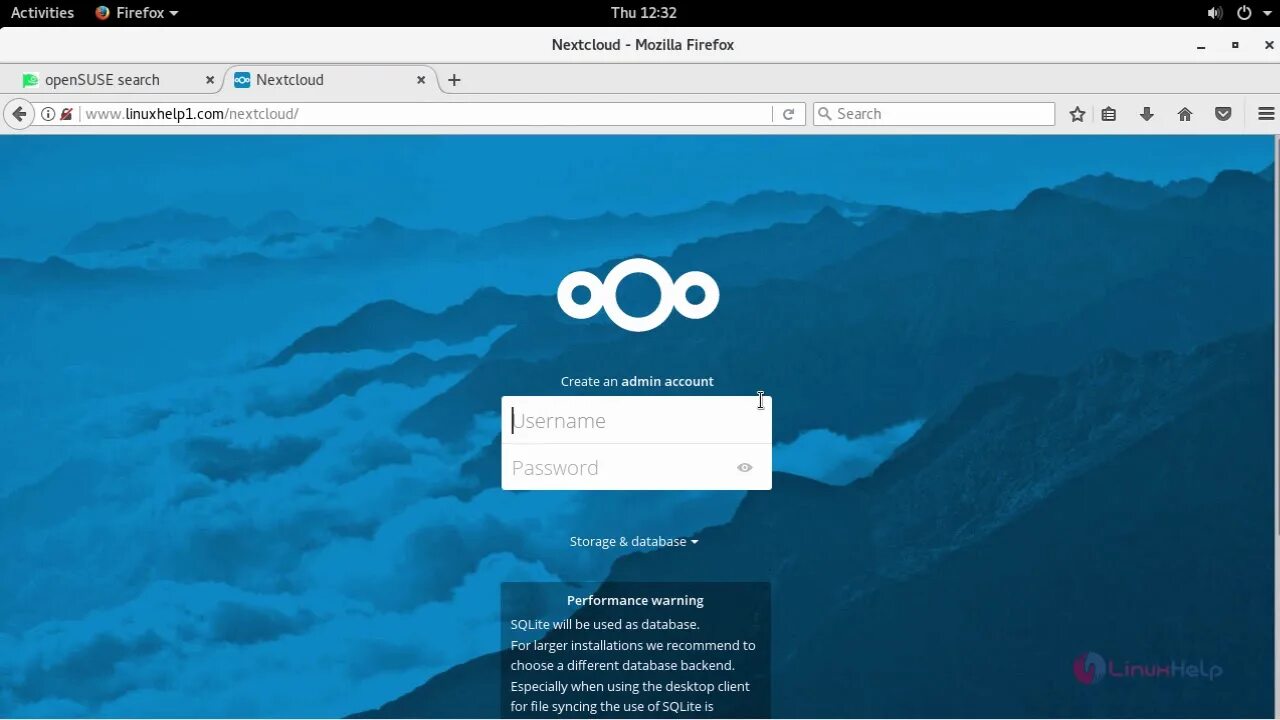1280x720 pixels.
Task: Close the openSUSE search tab
Action: 210,80
